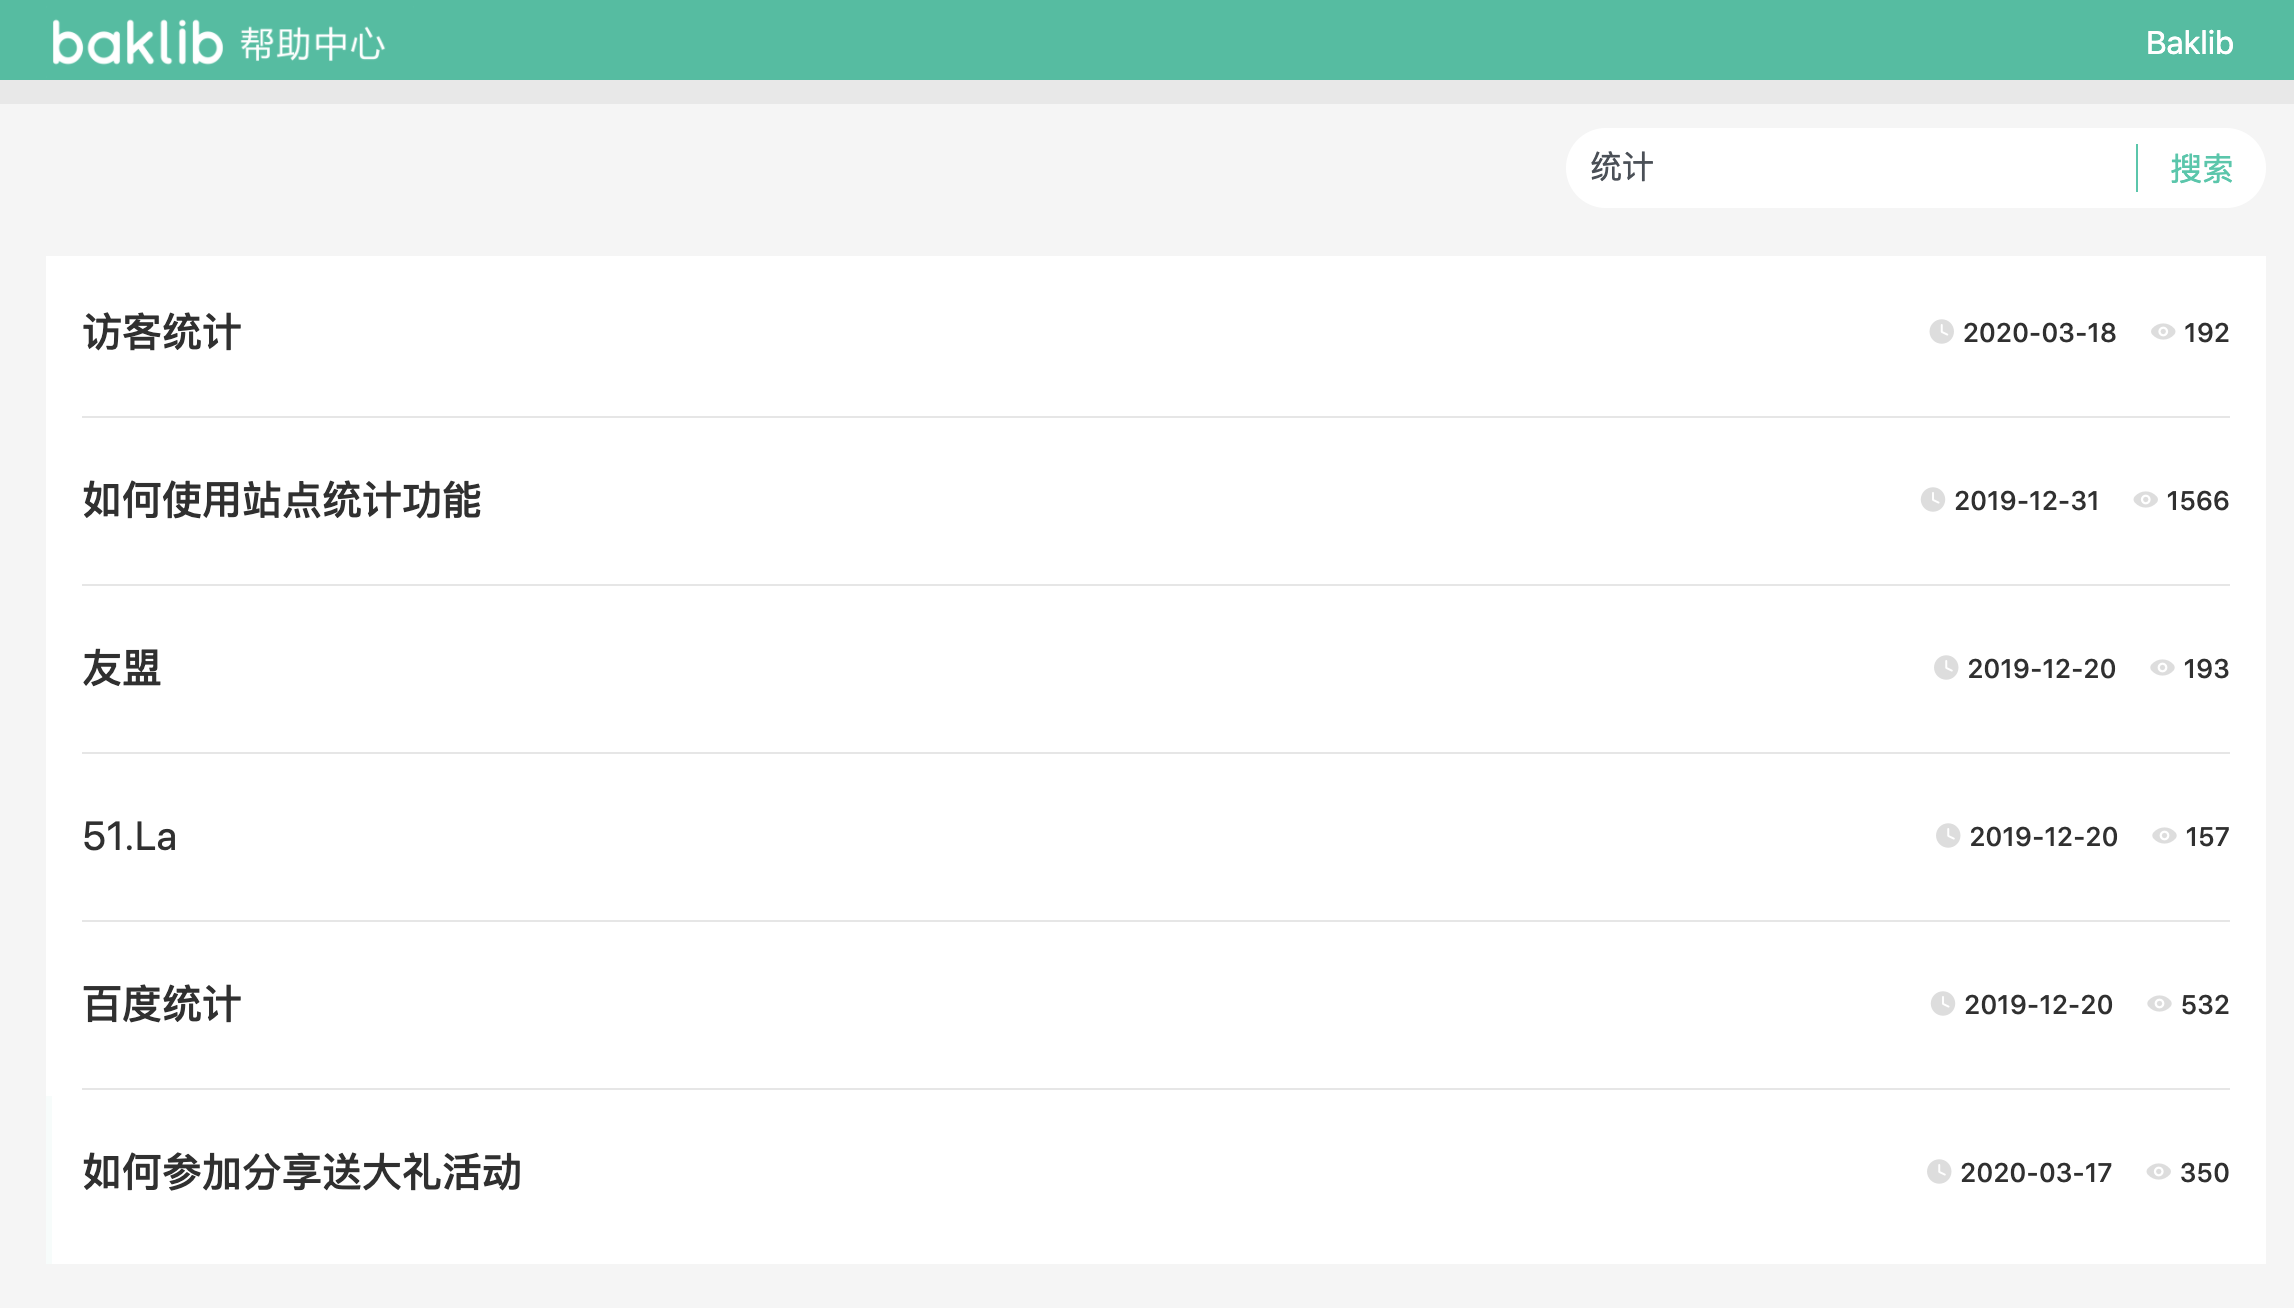Open the 如何参加分享送大礼活动 article

(x=302, y=1172)
